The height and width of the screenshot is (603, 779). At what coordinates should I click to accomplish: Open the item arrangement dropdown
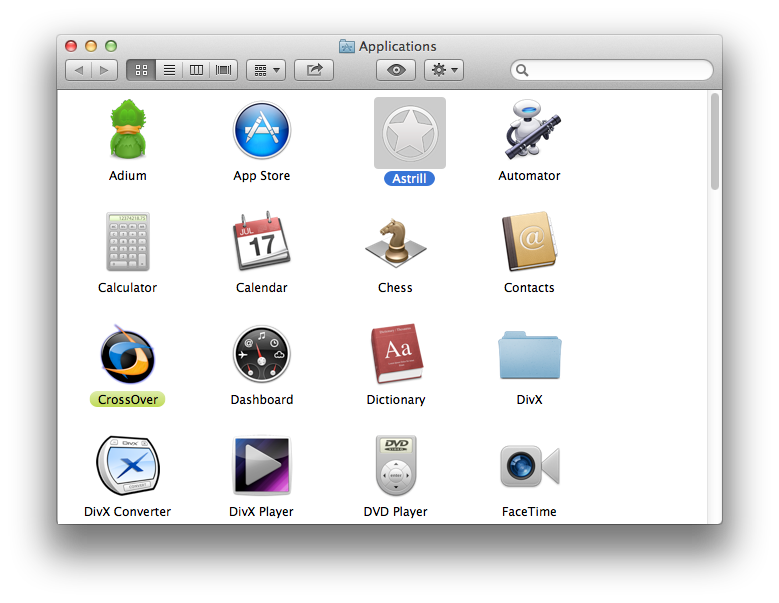pyautogui.click(x=265, y=70)
